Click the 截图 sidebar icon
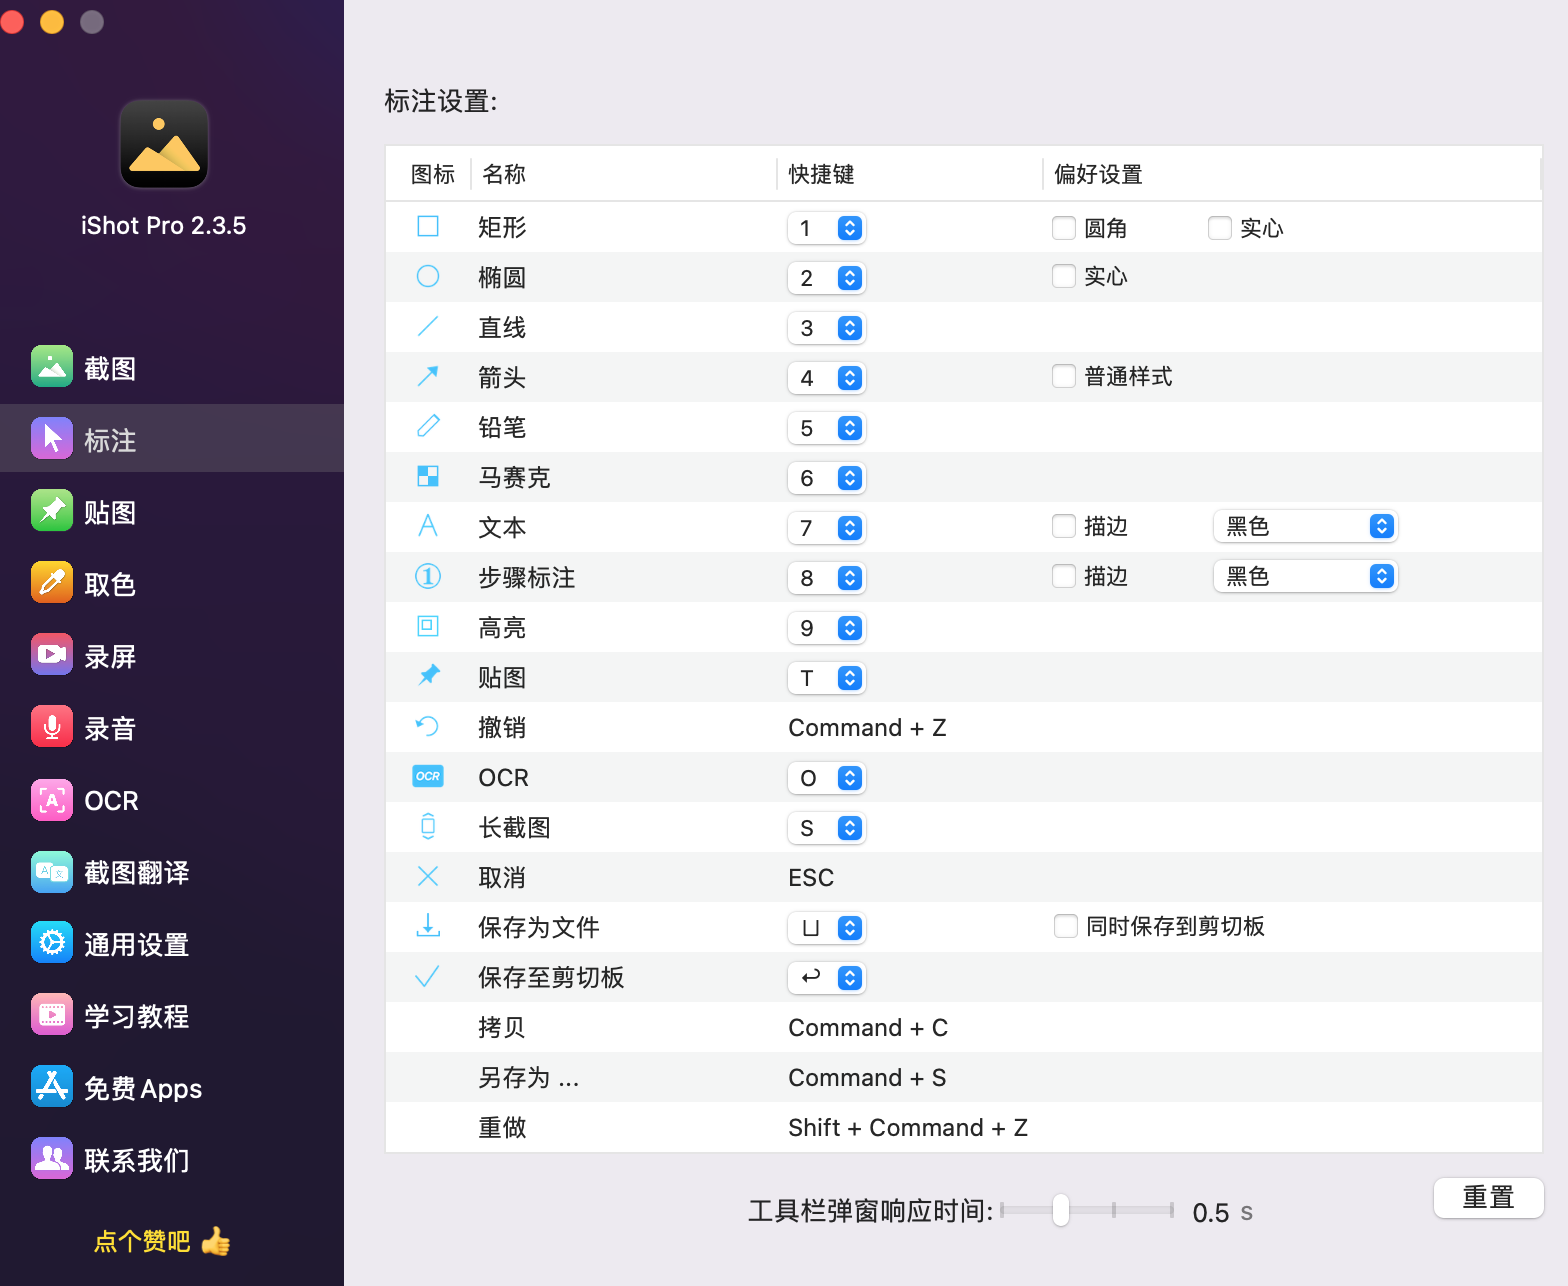Image resolution: width=1568 pixels, height=1286 pixels. tap(52, 366)
